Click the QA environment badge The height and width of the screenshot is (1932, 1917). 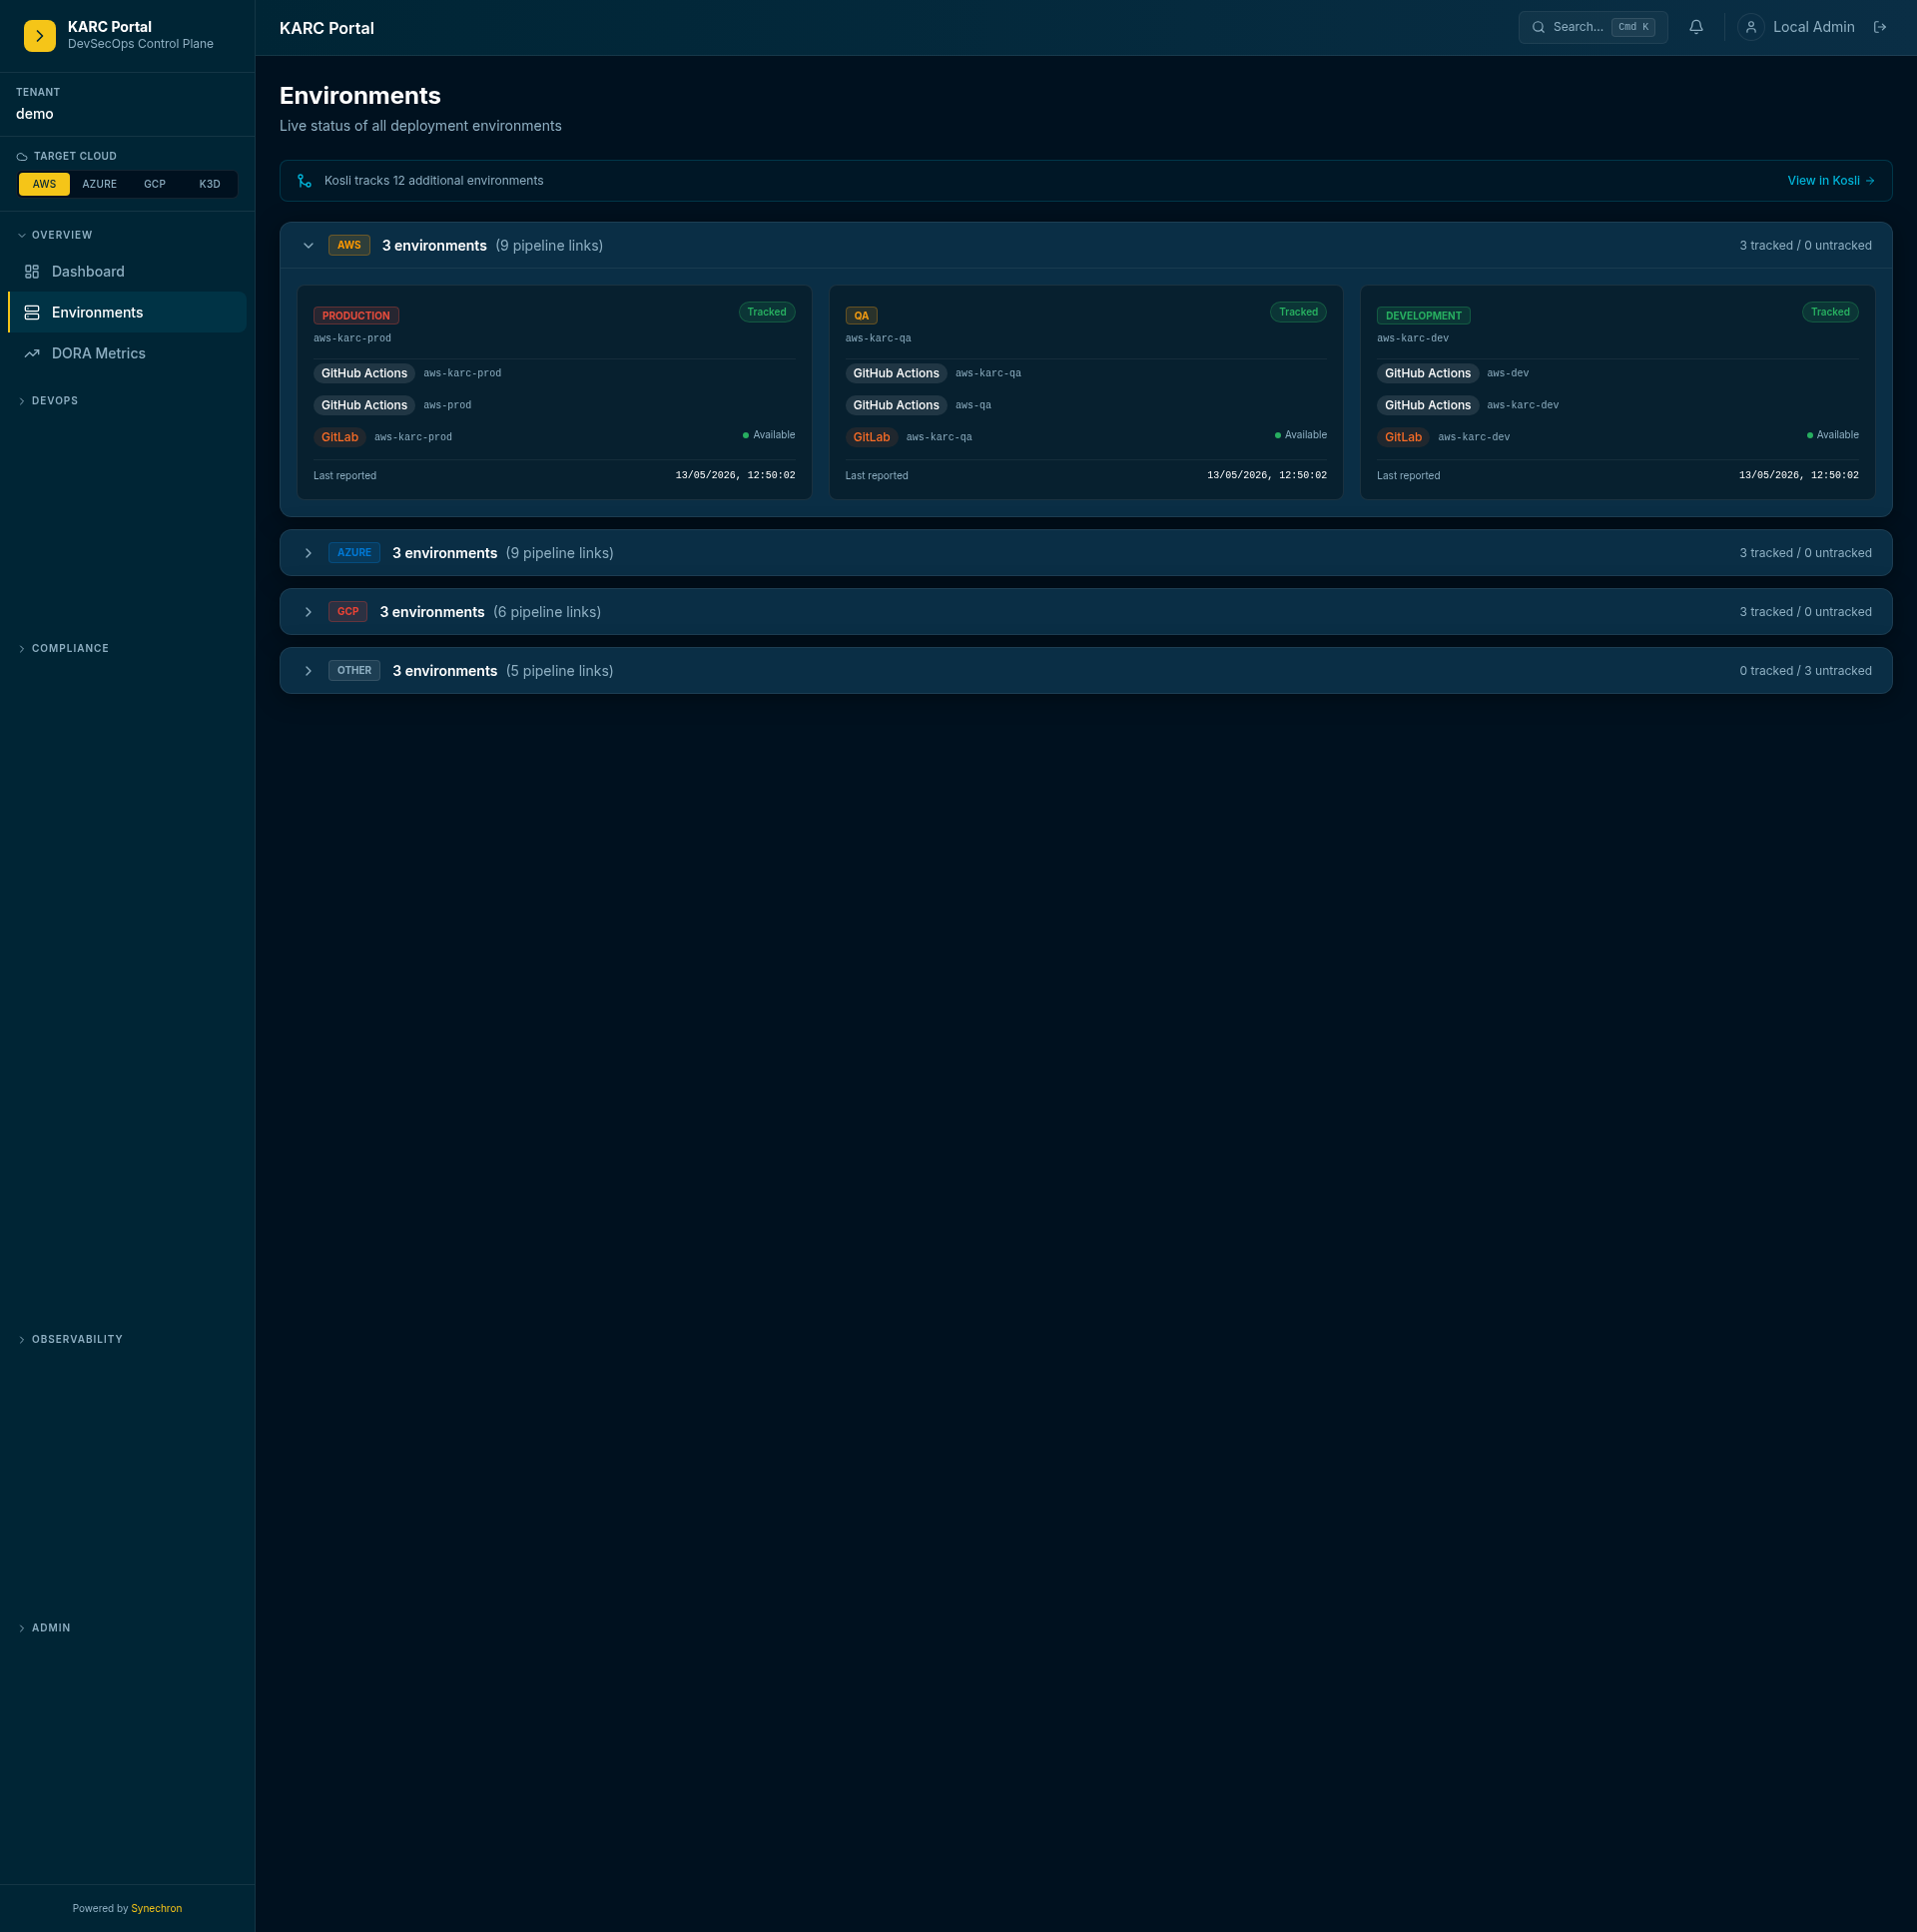(x=861, y=316)
